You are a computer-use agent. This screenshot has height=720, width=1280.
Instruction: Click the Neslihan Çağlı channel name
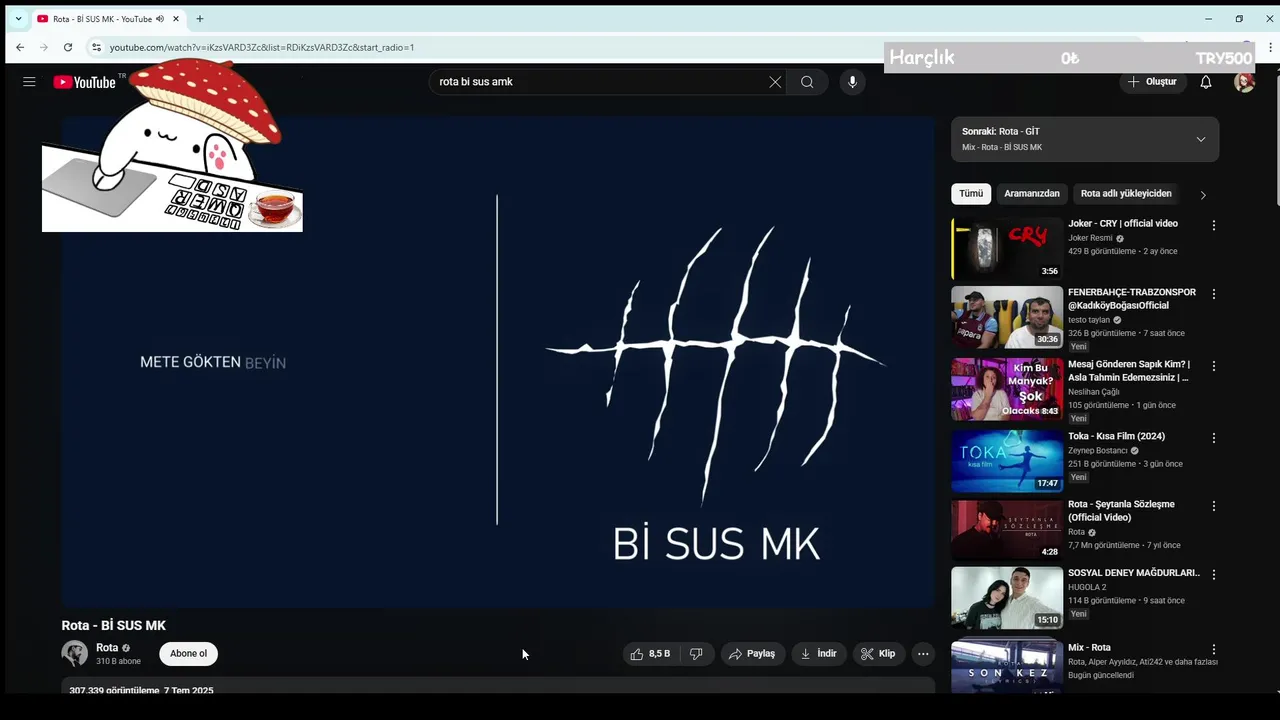click(1094, 392)
